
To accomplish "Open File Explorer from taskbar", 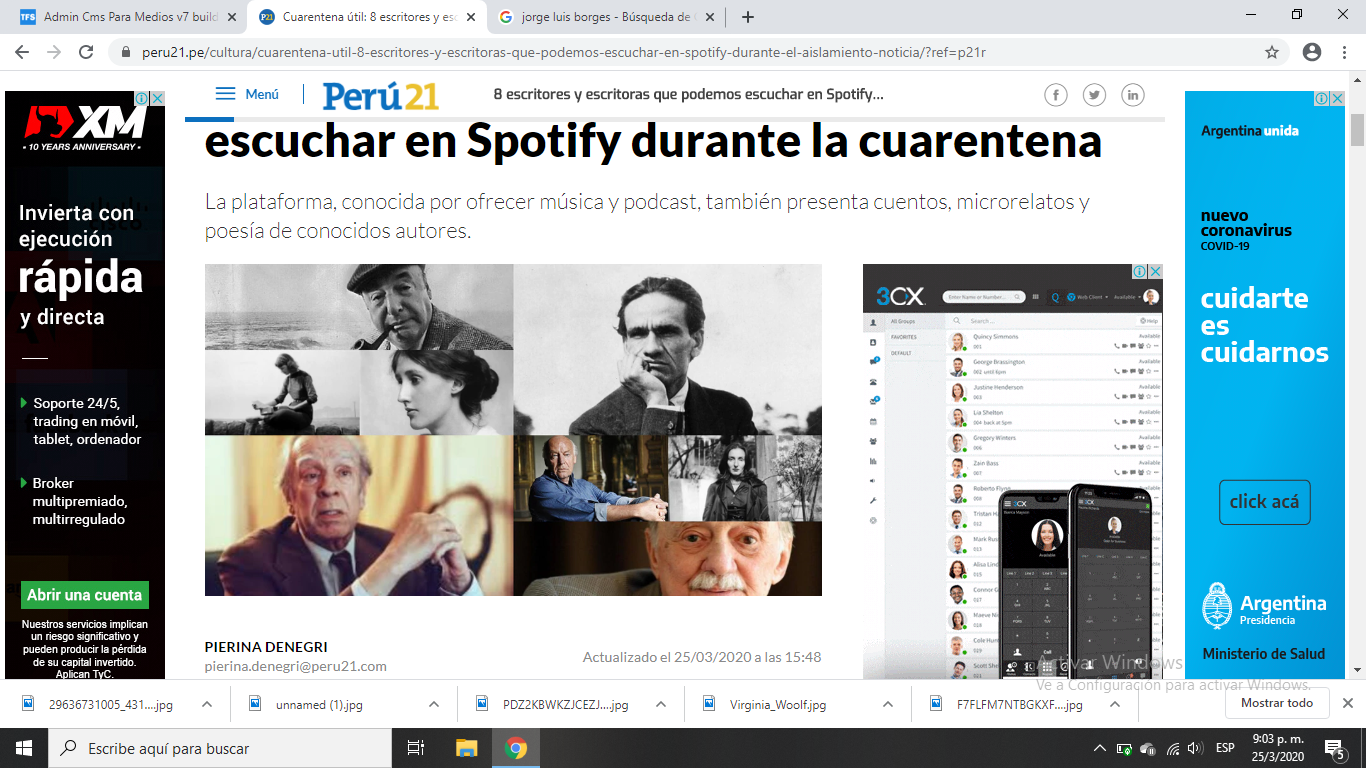I will (x=467, y=748).
